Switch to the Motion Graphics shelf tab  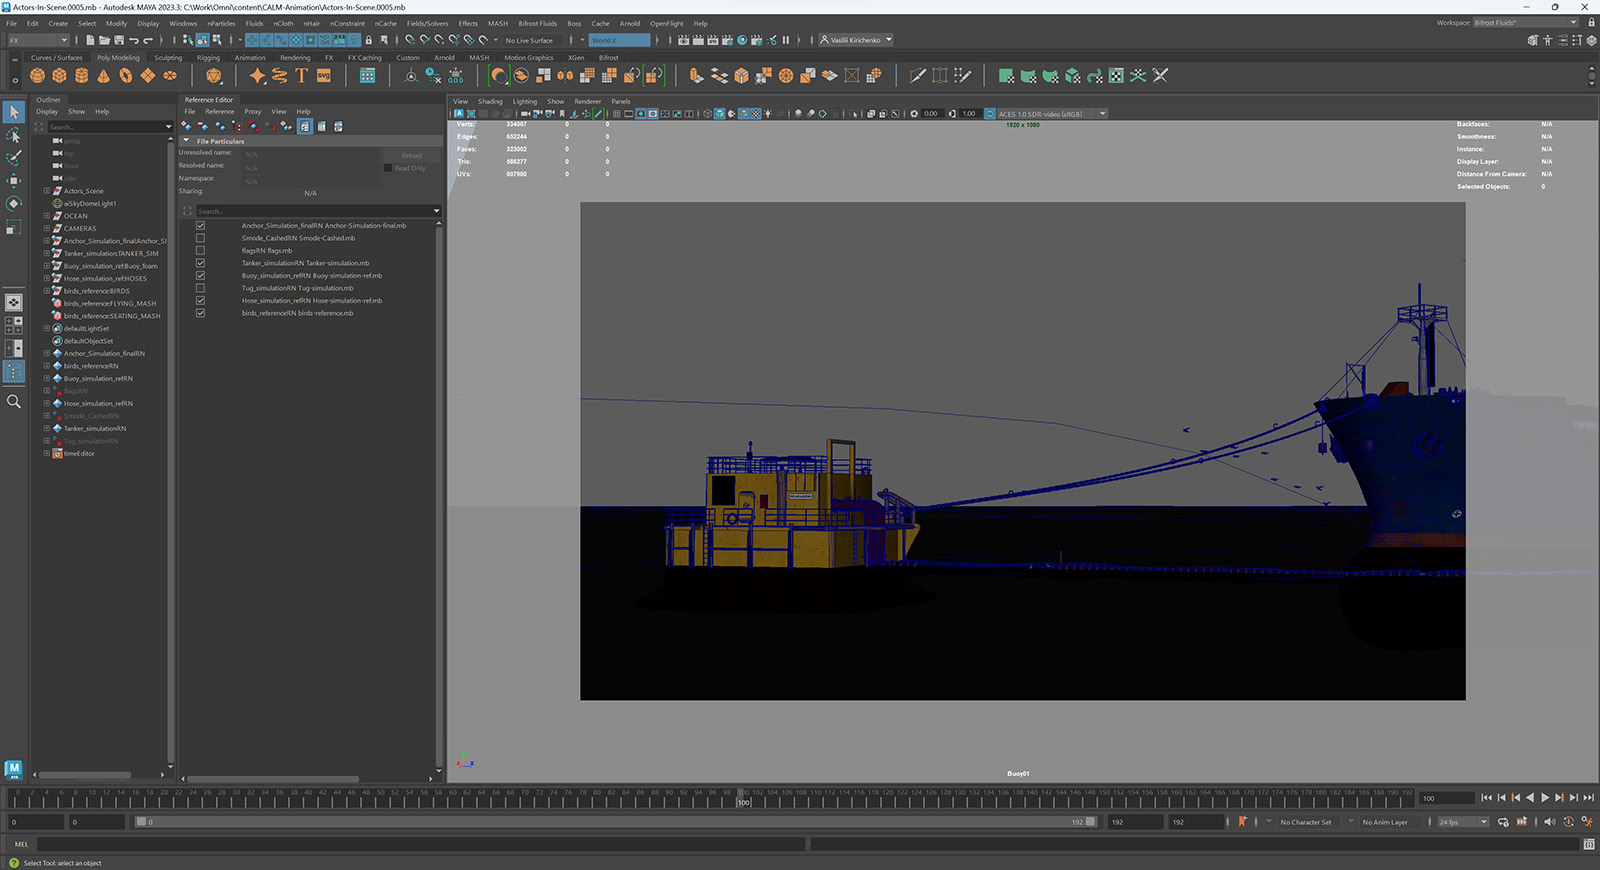(x=528, y=57)
